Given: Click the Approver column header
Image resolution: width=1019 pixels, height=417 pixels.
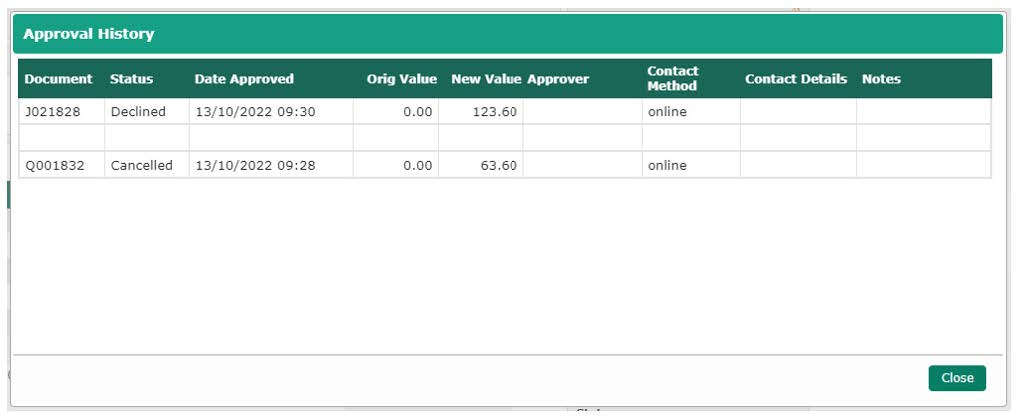Looking at the screenshot, I should pyautogui.click(x=558, y=79).
